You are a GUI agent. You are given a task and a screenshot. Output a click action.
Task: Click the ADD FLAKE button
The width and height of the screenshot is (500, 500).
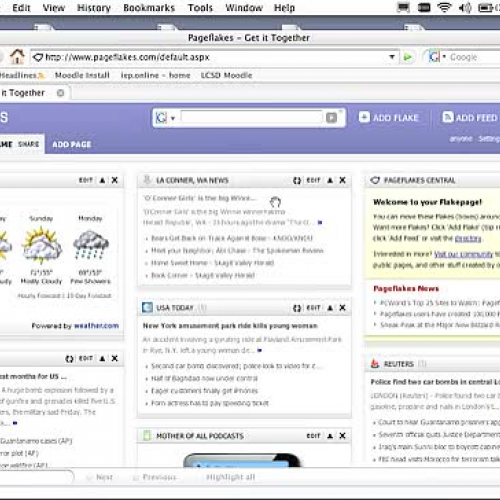[388, 117]
